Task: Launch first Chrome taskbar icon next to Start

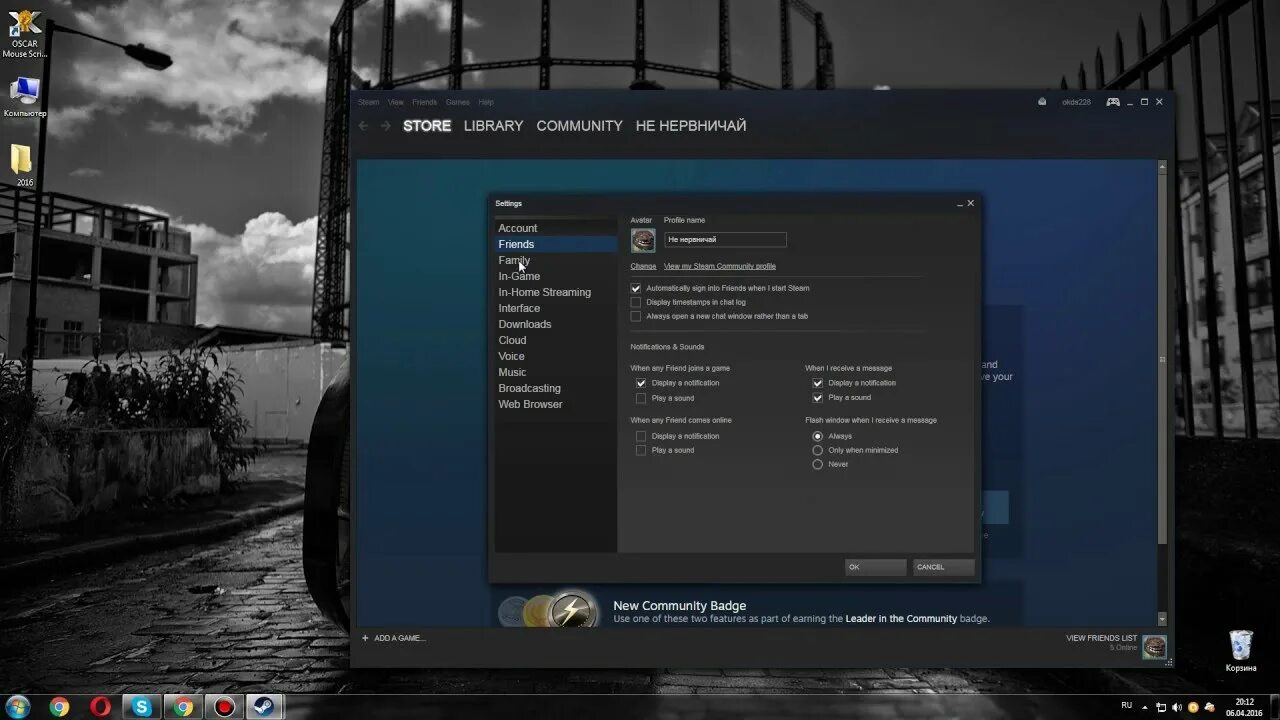Action: (x=60, y=707)
